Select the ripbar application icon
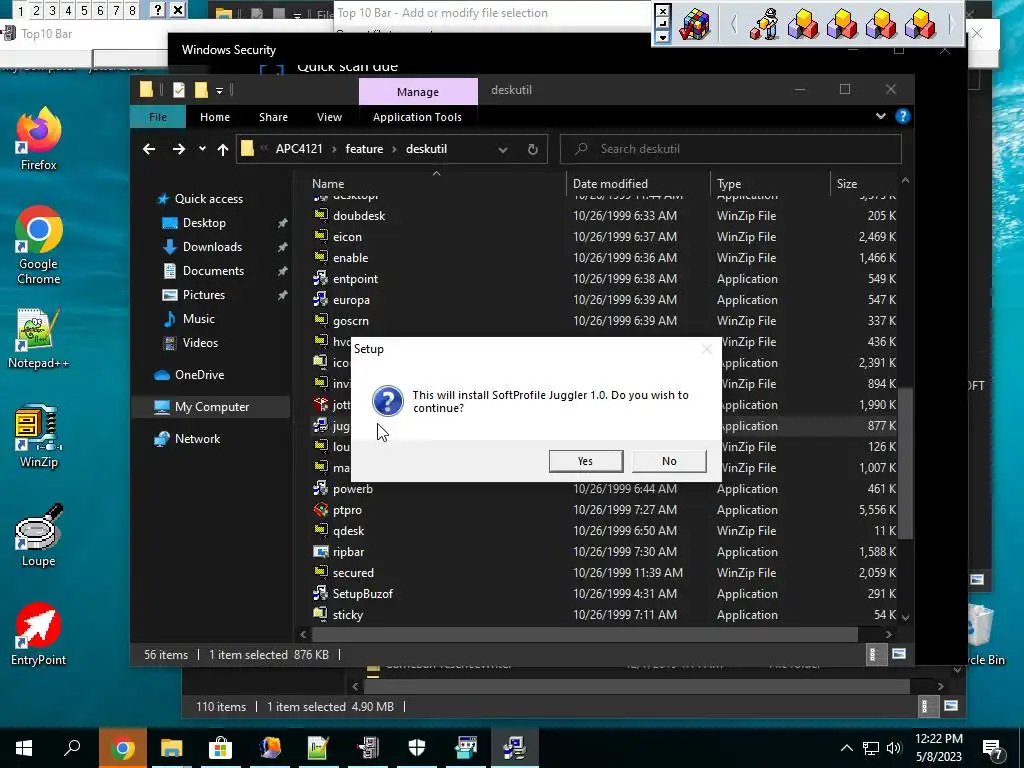 point(320,552)
